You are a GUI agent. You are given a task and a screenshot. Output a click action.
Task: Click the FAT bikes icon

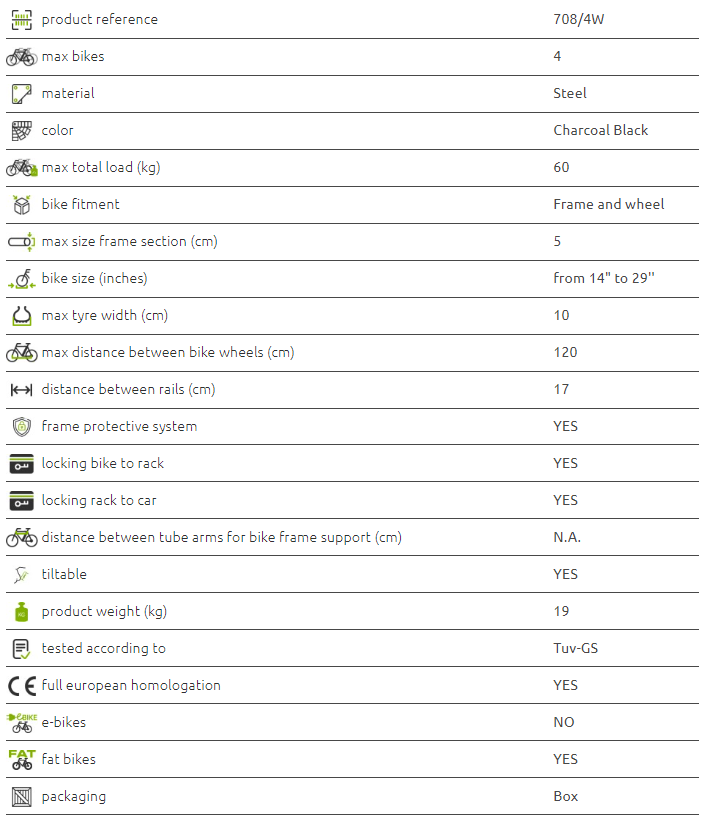21,760
